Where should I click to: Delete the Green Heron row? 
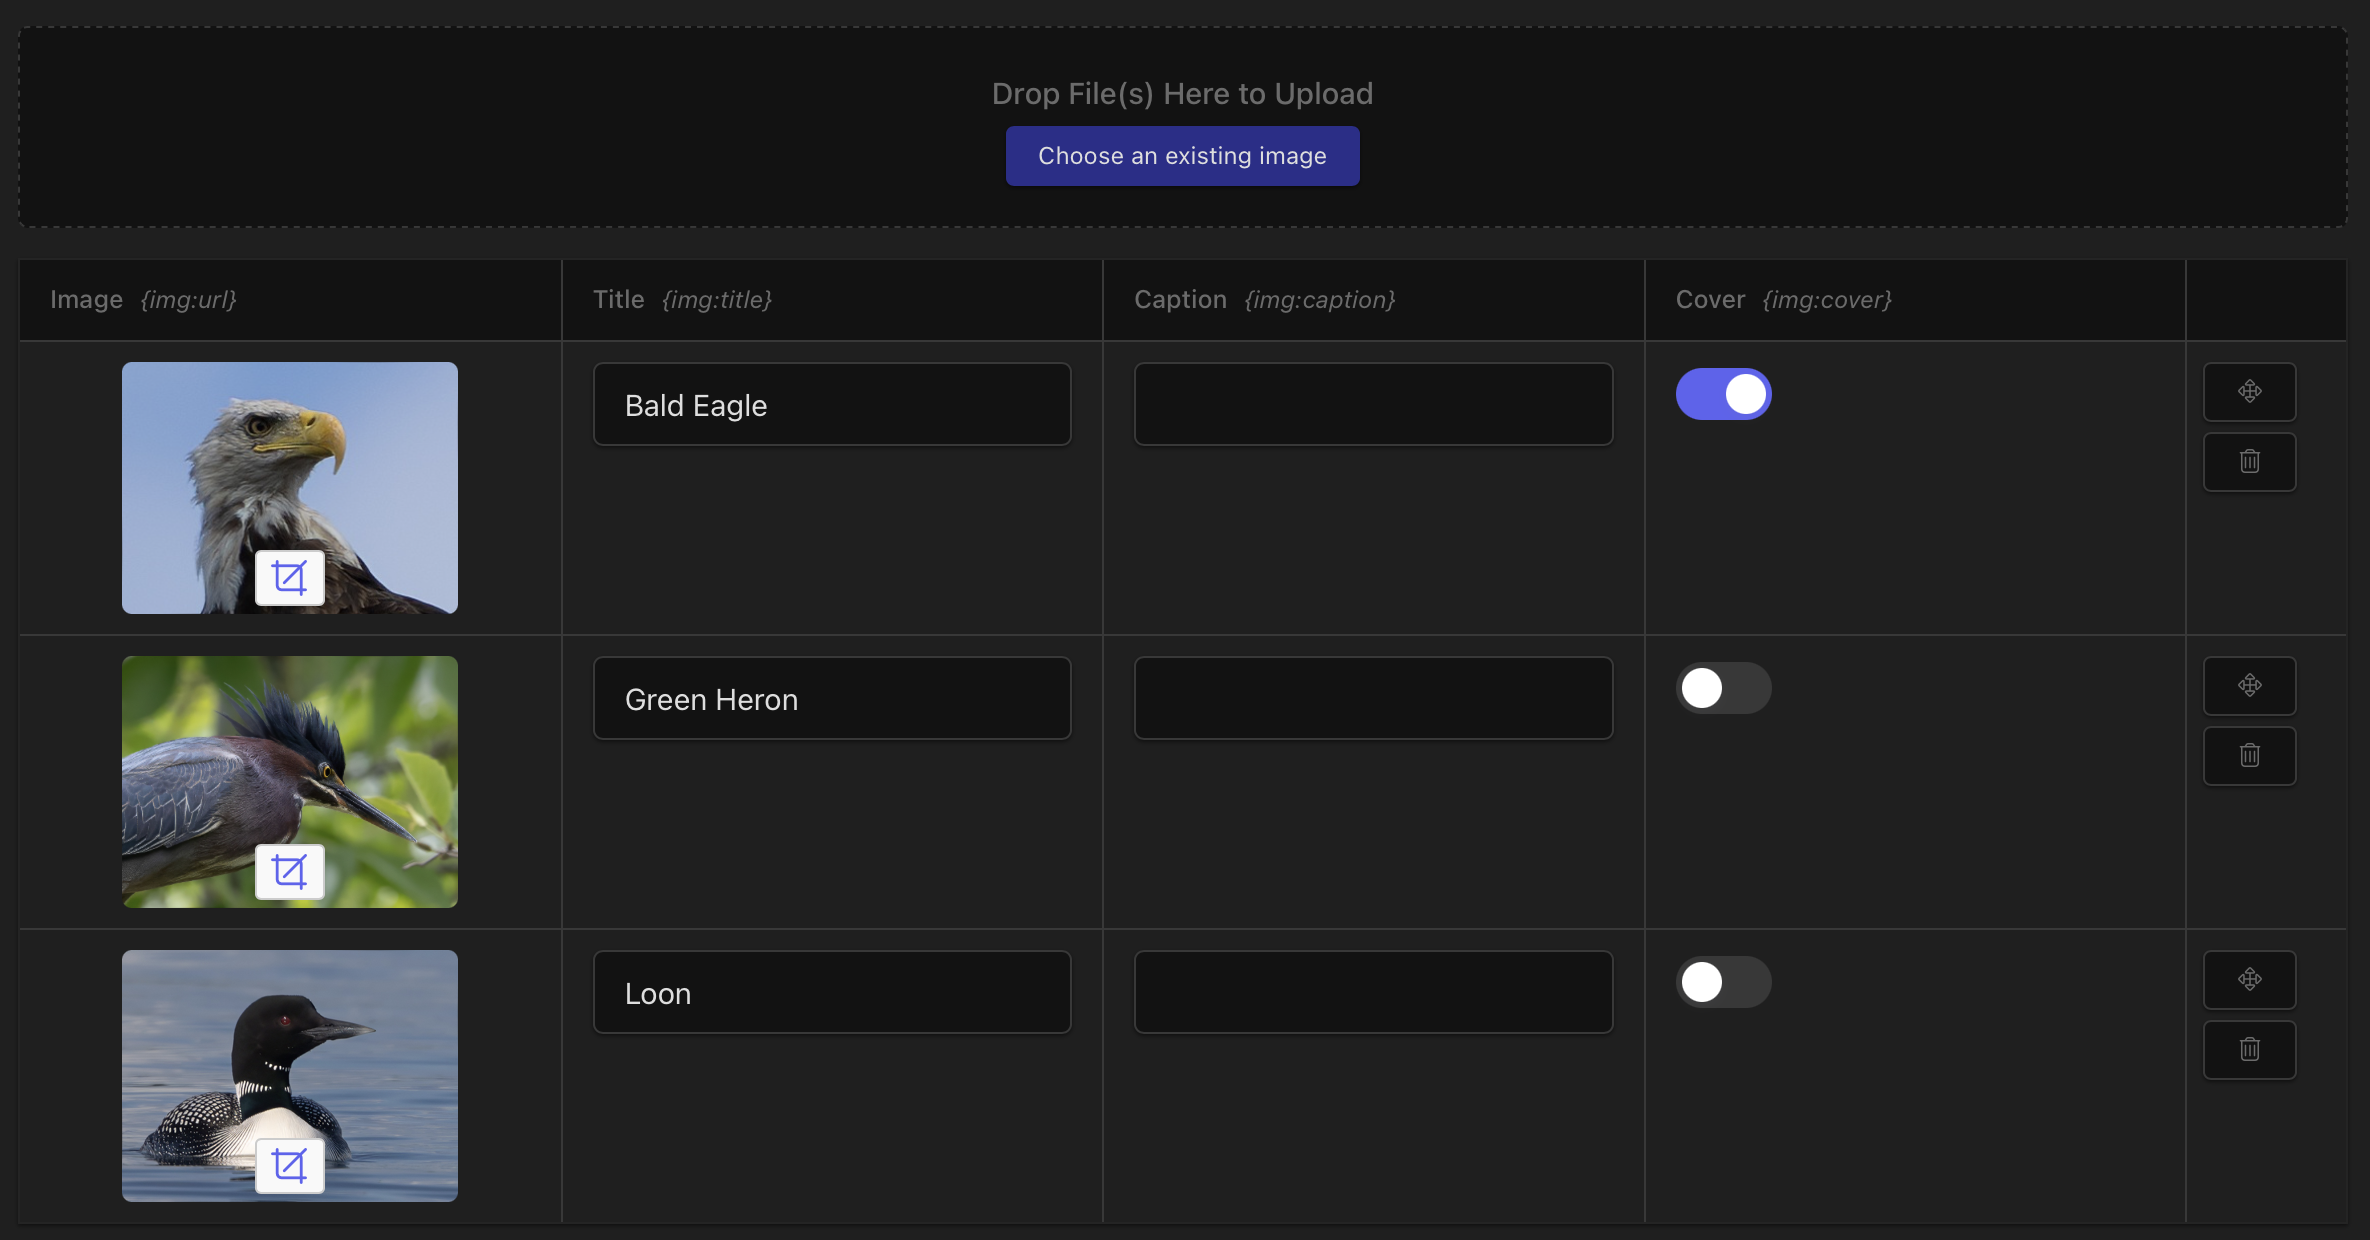tap(2249, 756)
